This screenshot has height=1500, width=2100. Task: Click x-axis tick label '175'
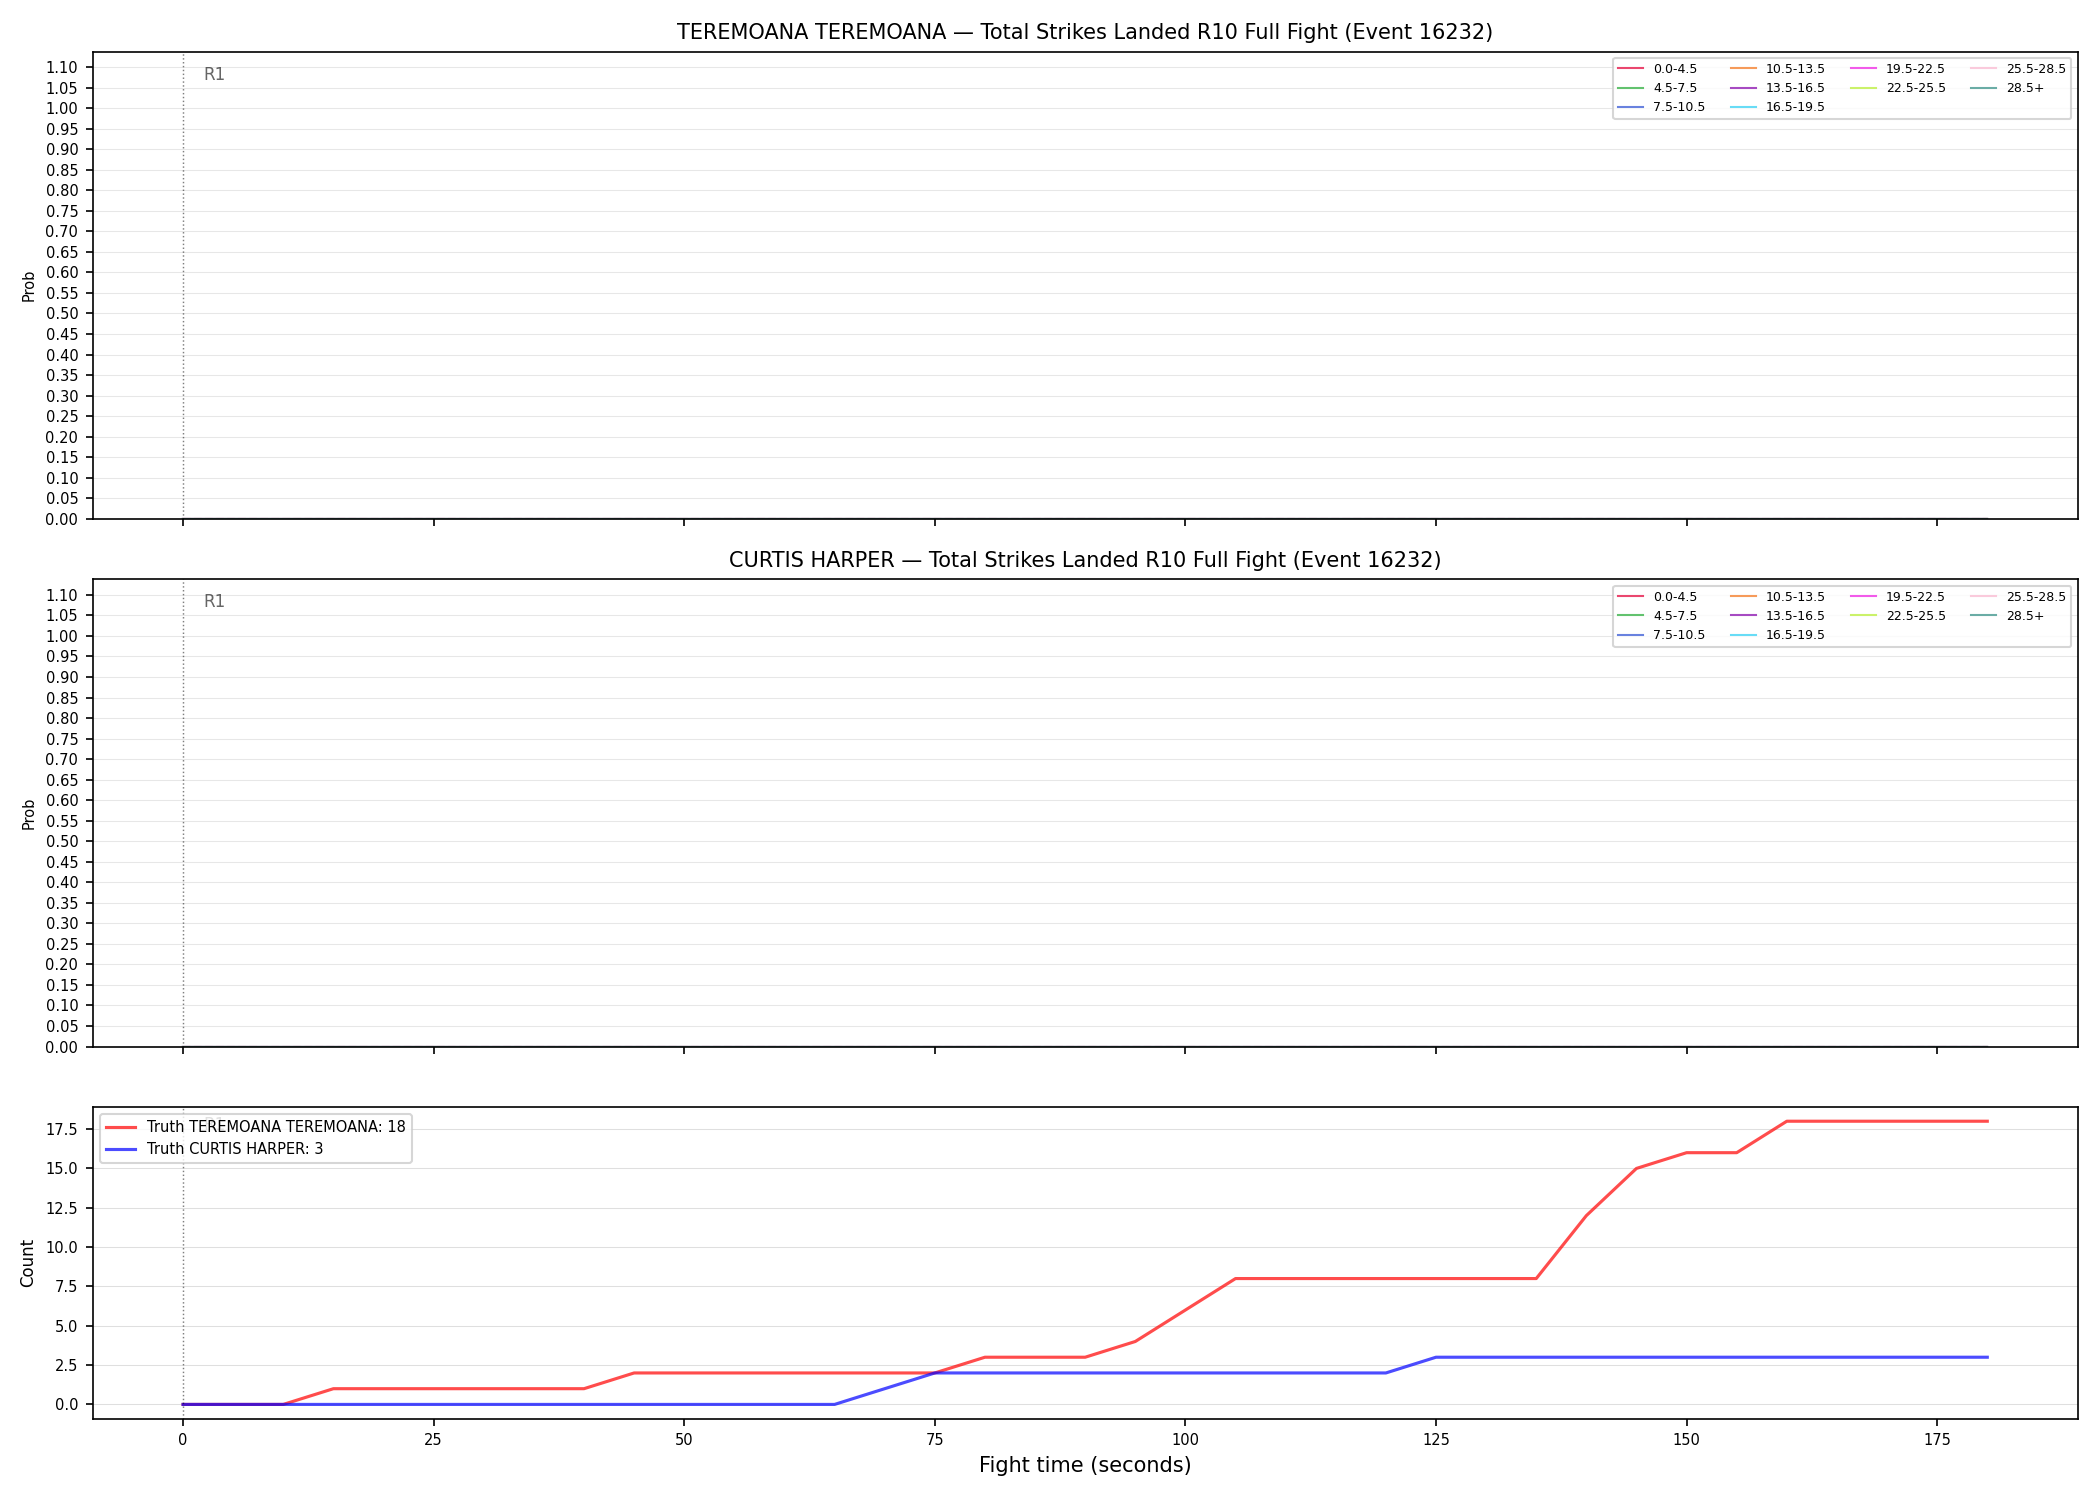click(x=1937, y=1440)
